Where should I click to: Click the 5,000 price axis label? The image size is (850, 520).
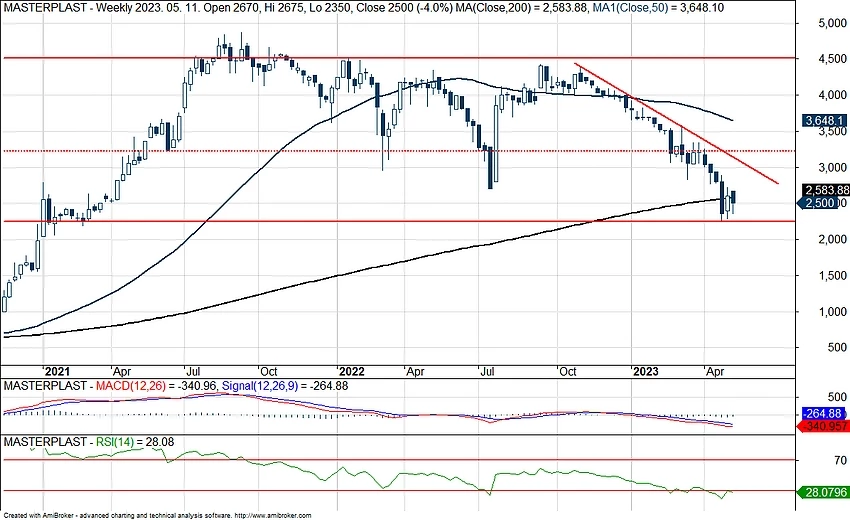833,23
